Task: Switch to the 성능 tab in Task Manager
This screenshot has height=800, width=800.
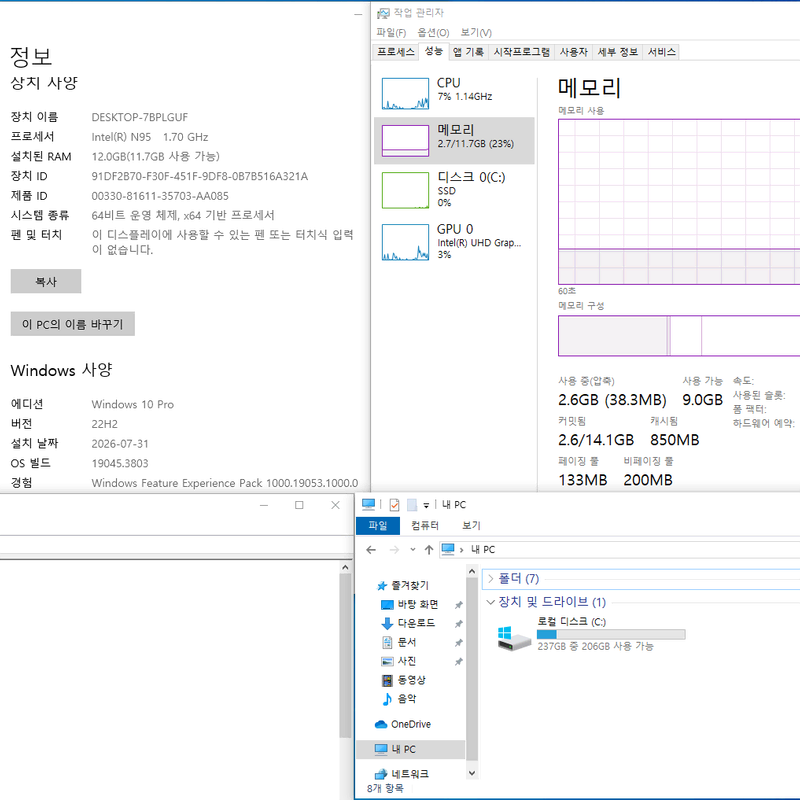Action: pos(434,51)
